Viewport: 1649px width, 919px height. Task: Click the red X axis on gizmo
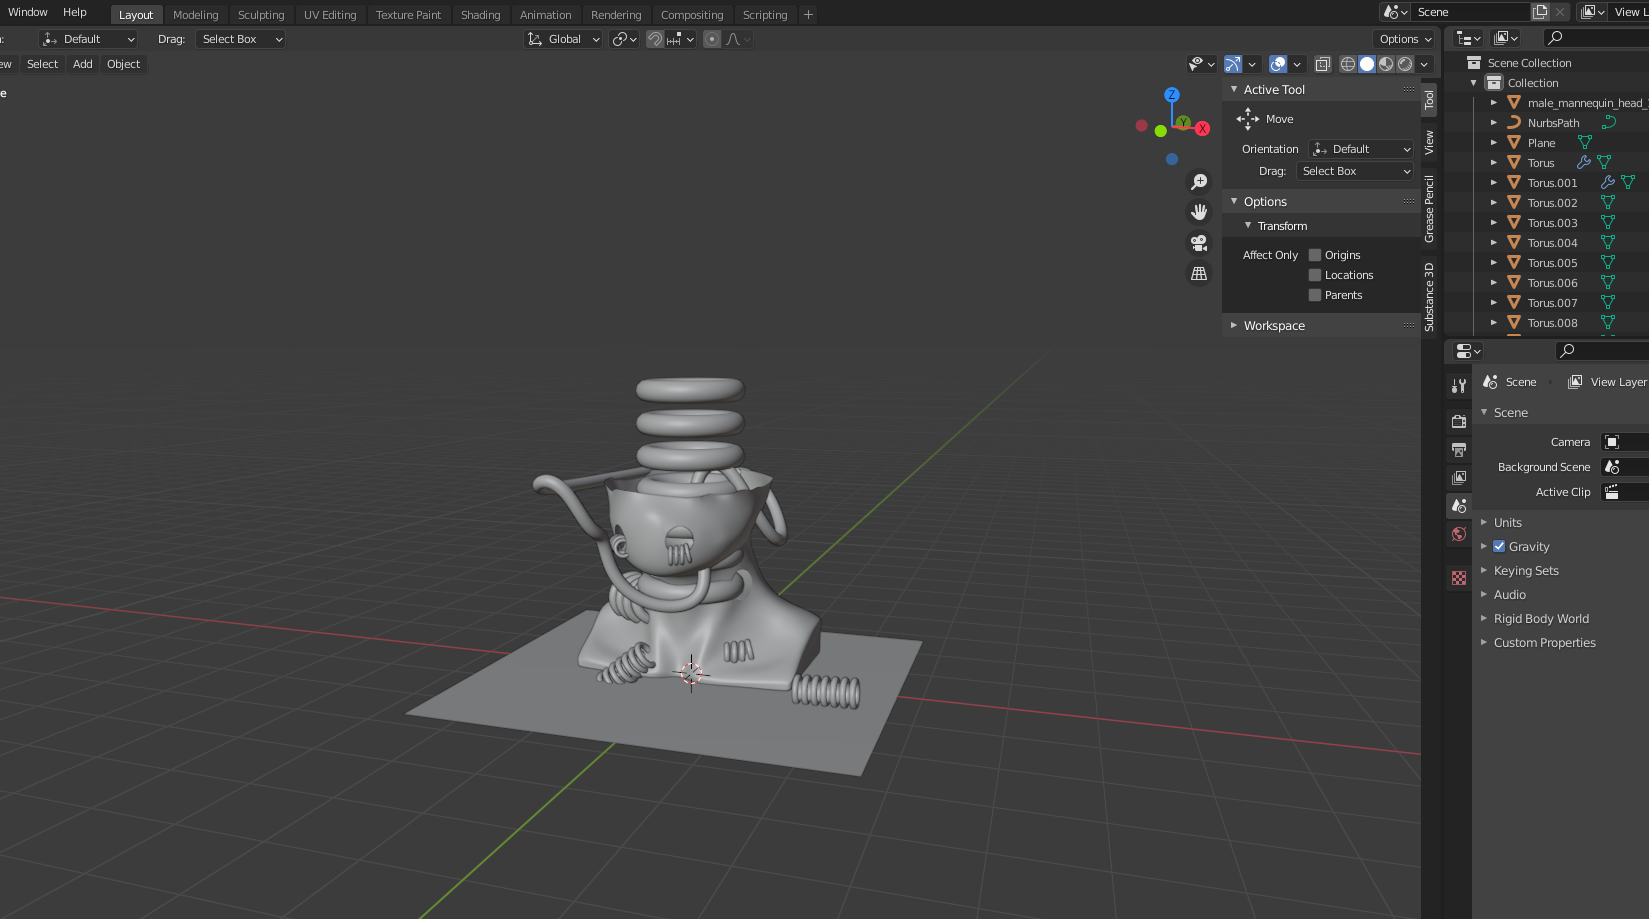point(1203,129)
